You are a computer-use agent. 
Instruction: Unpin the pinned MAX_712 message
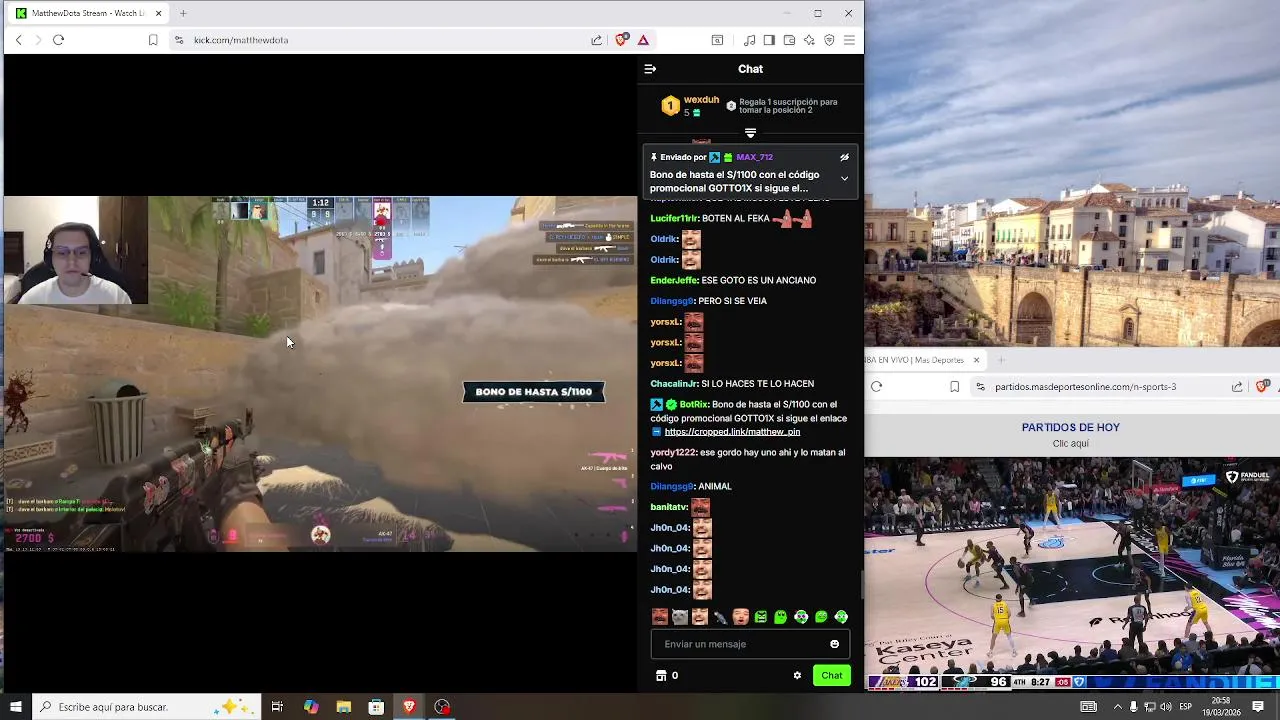[844, 157]
